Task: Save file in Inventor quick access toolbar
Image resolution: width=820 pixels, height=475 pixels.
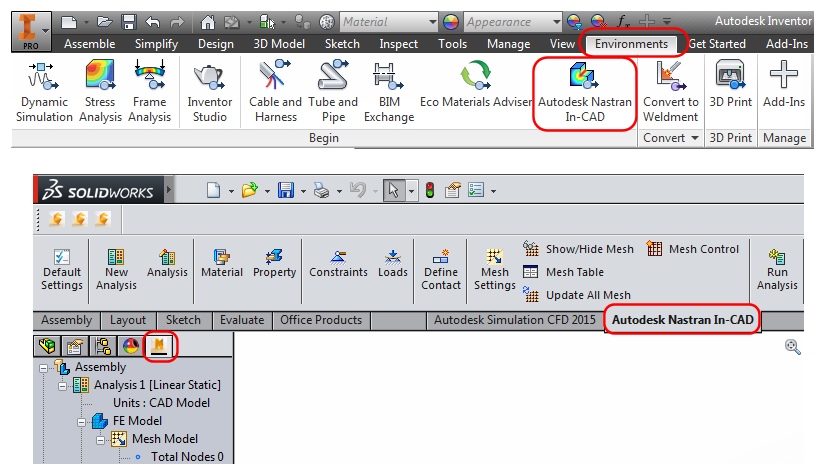Action: pyautogui.click(x=129, y=22)
